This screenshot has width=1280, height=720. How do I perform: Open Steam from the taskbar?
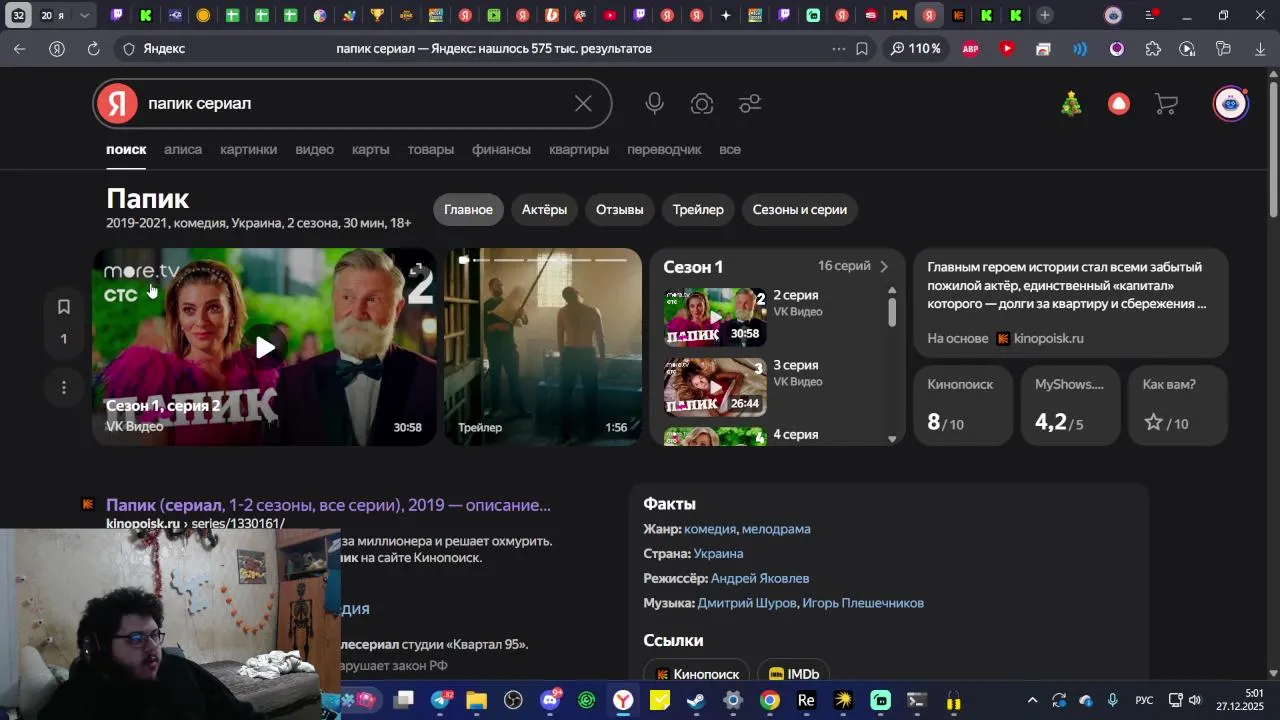pyautogui.click(x=696, y=700)
